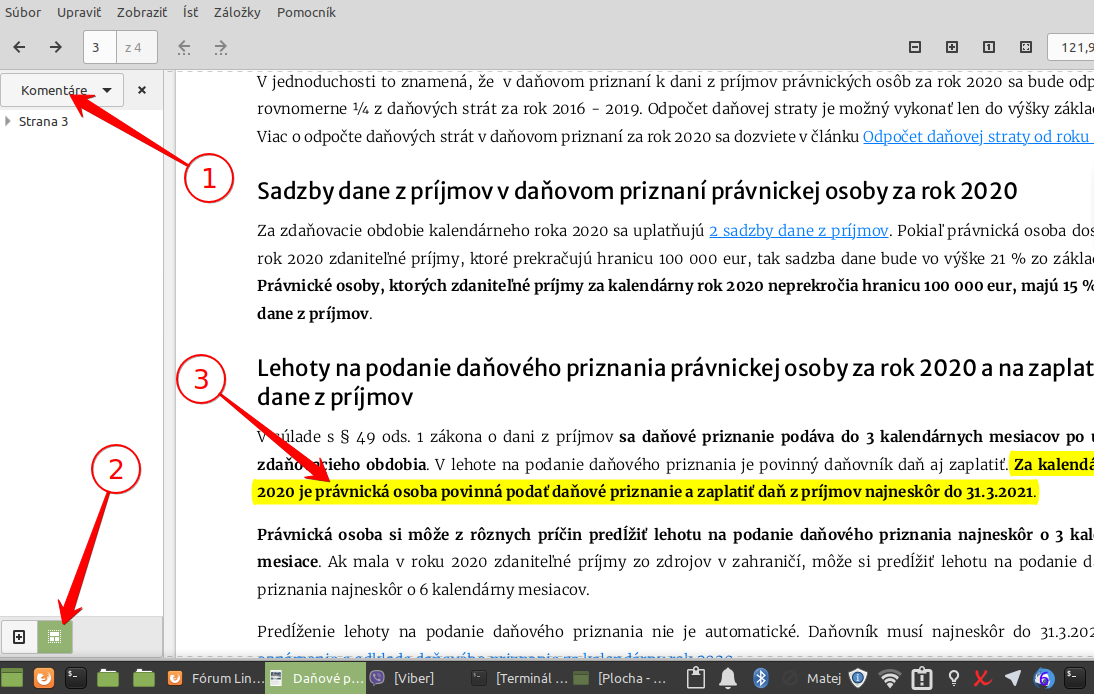The image size is (1094, 694).
Task: Open the 'Odpočet daňovej straty' article link
Action: coord(976,137)
